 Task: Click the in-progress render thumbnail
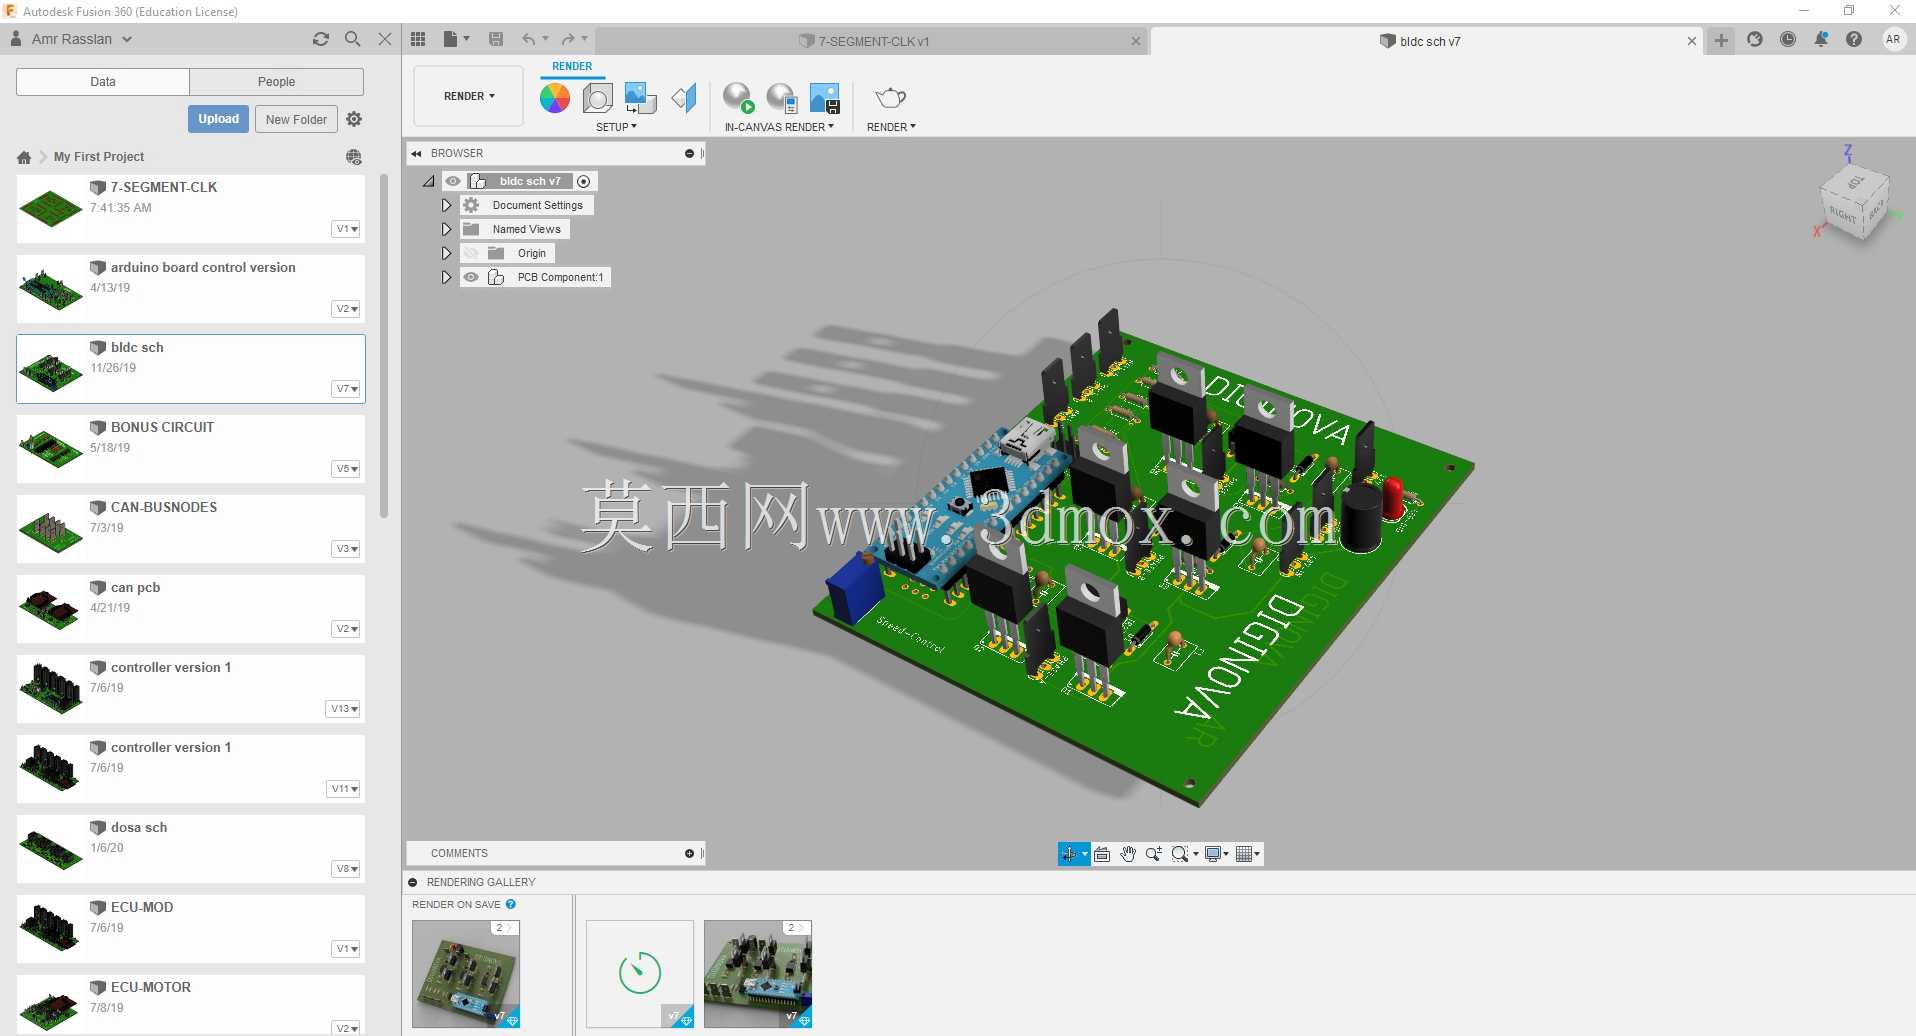(x=640, y=973)
